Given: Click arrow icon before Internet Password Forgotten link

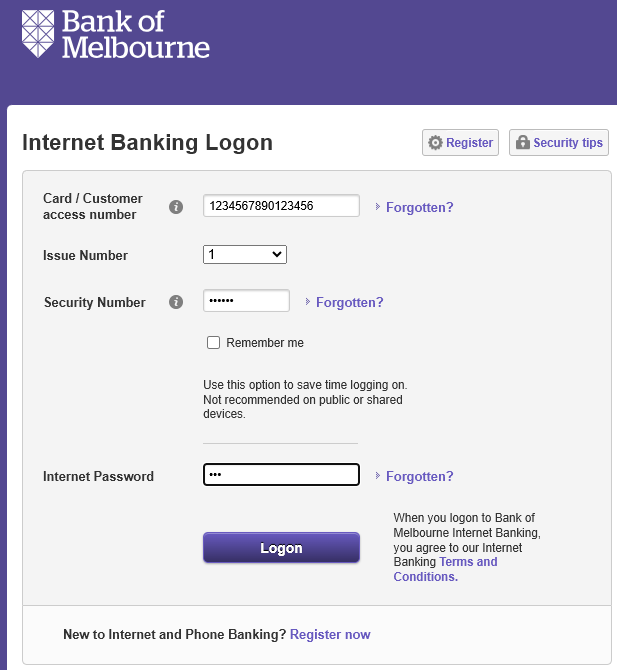Looking at the screenshot, I should (378, 476).
